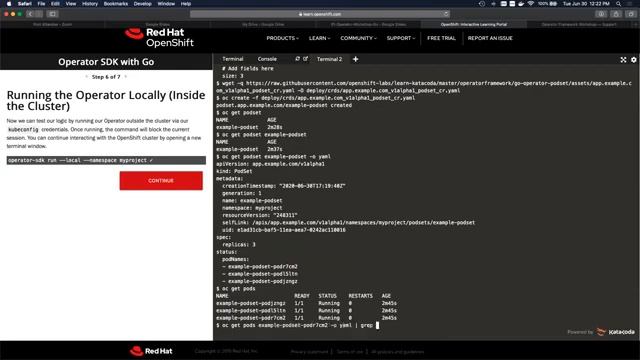
Task: Click the REPORT AN ISSUE link
Action: tap(490, 38)
